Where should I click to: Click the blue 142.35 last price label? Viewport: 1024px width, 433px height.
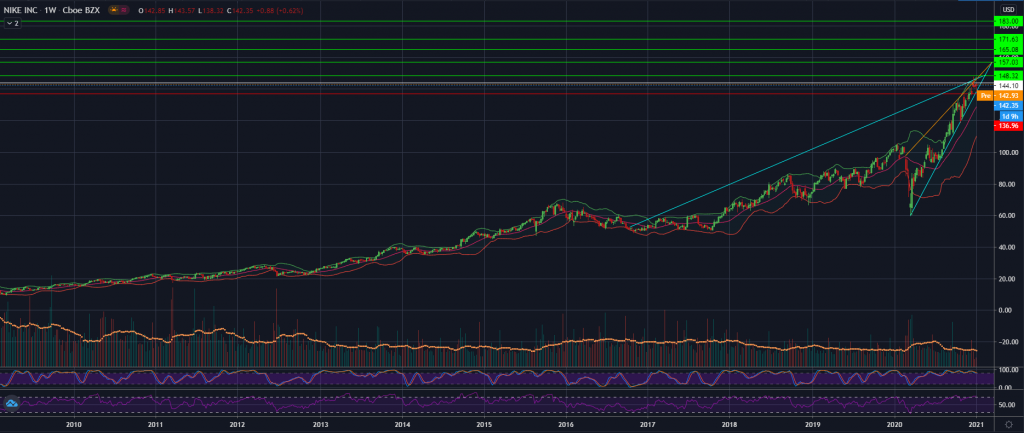(1008, 105)
